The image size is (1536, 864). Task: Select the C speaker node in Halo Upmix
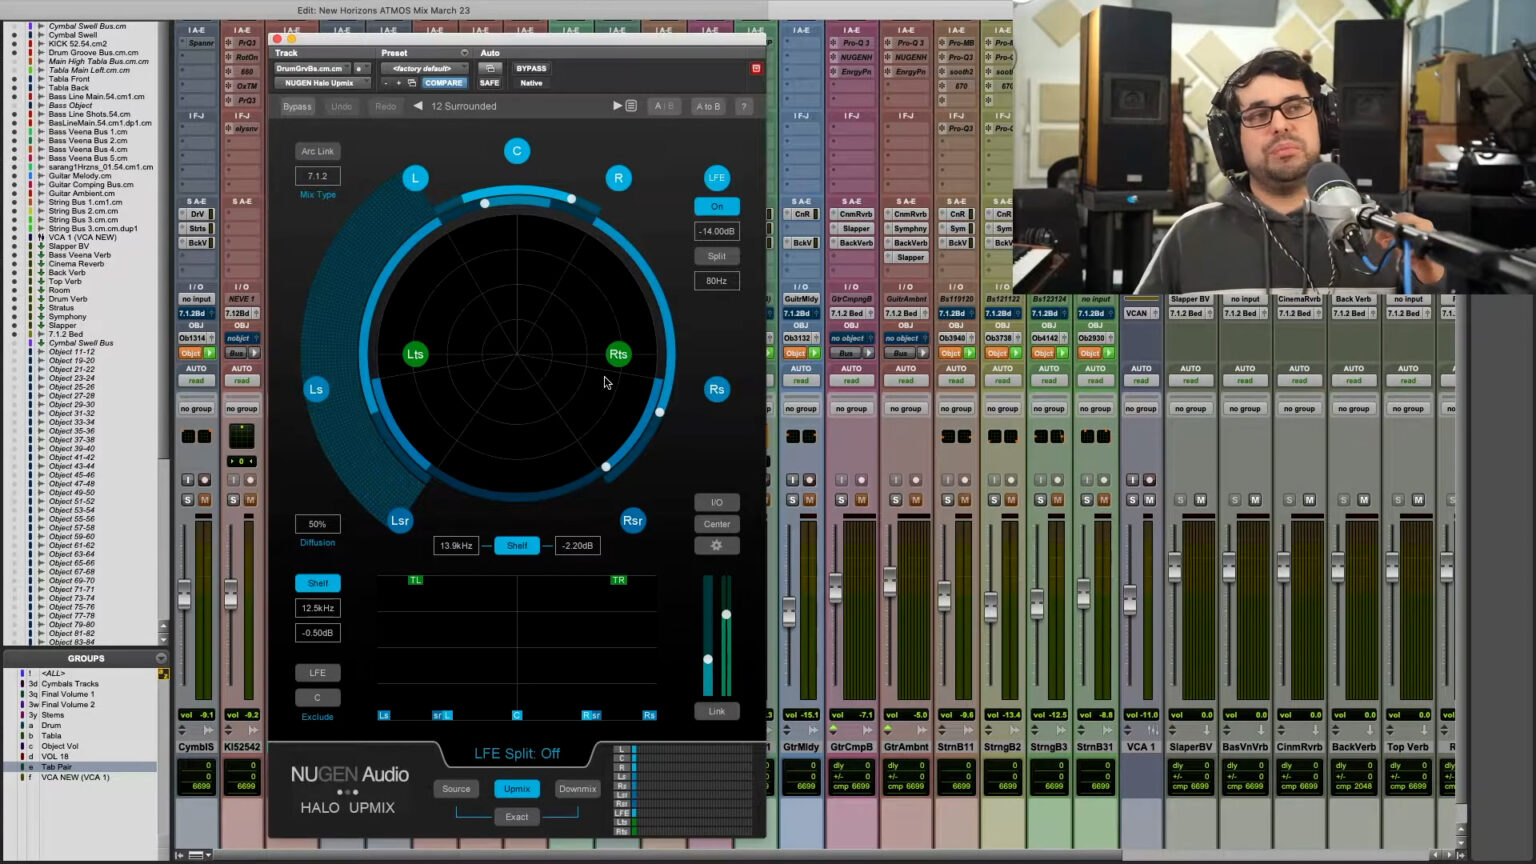[517, 151]
